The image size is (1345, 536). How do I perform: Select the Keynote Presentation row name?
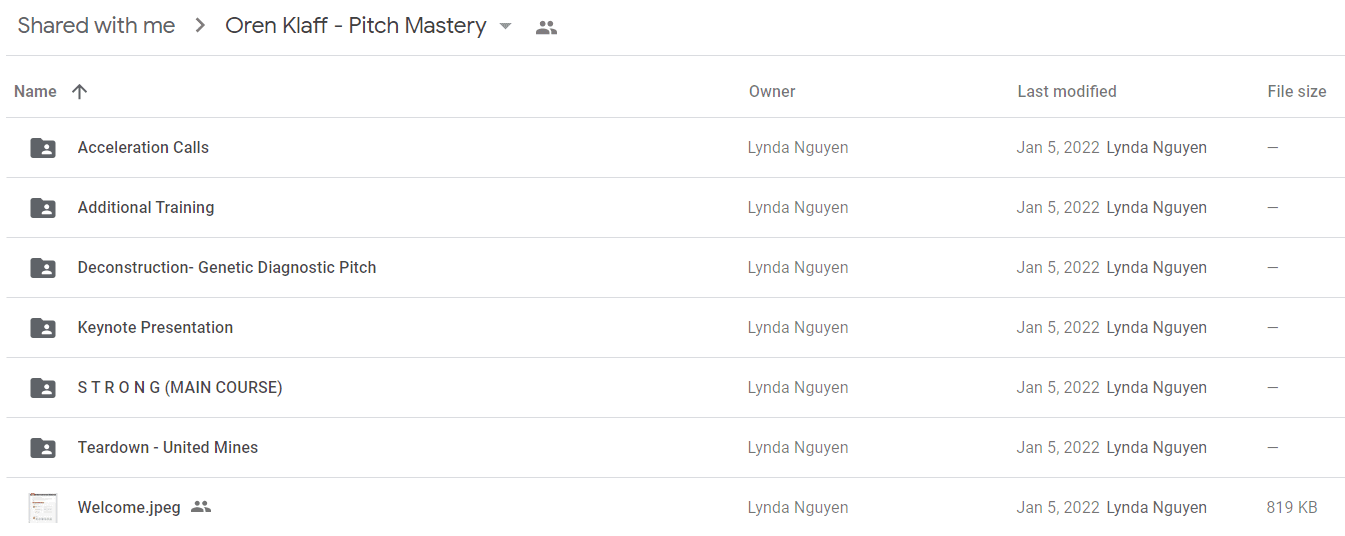155,327
